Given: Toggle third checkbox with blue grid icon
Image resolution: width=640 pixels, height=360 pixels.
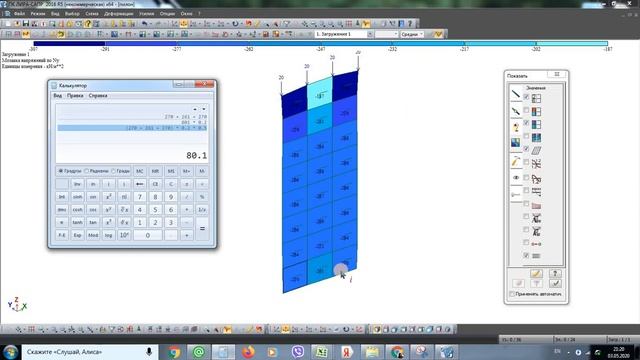Looking at the screenshot, I should [x=526, y=123].
